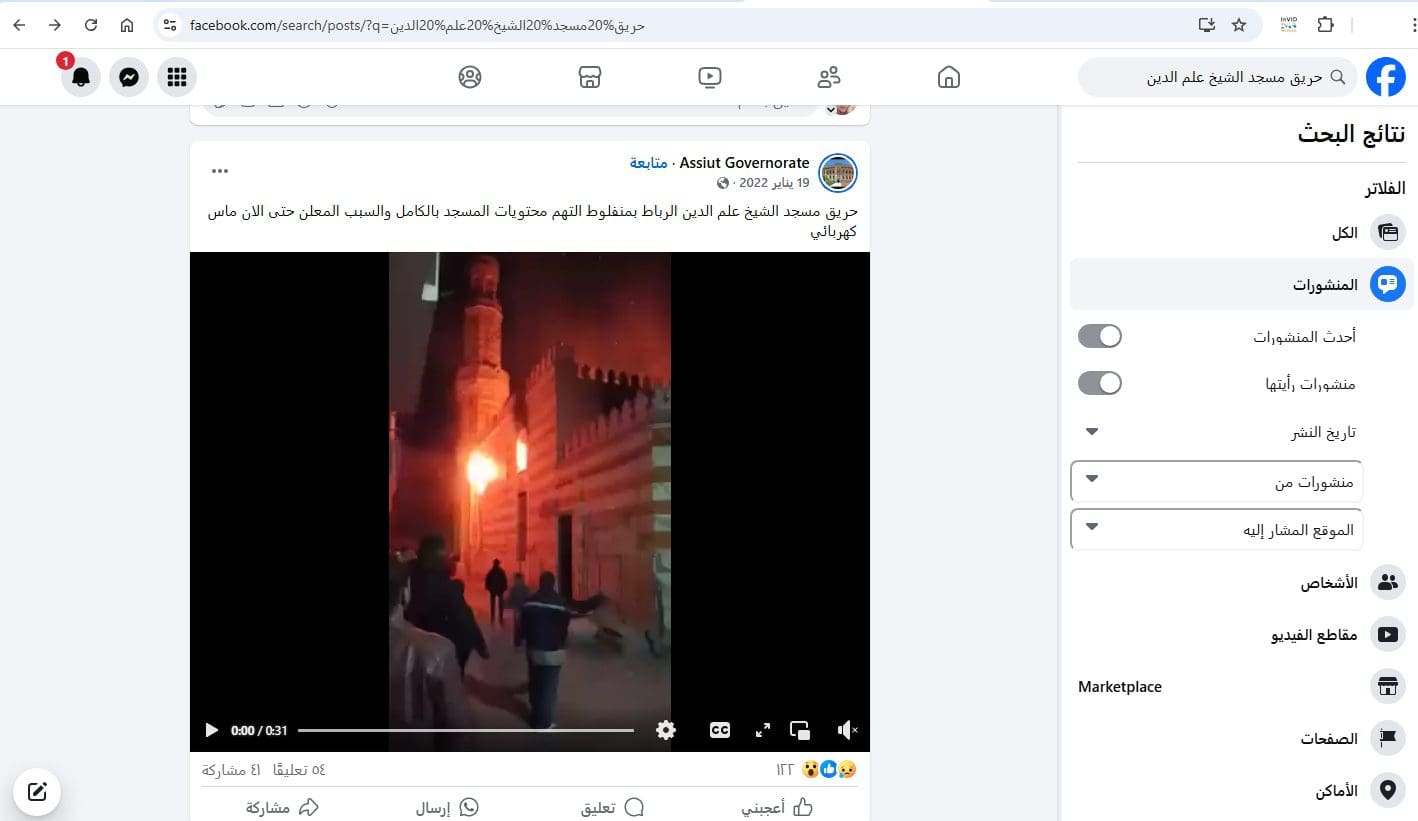Select the الكل filter

(1242, 233)
